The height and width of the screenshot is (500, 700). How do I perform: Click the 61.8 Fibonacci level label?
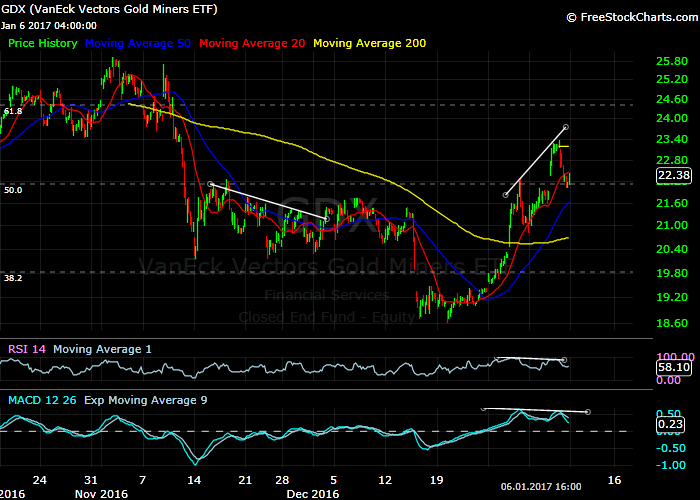click(13, 111)
